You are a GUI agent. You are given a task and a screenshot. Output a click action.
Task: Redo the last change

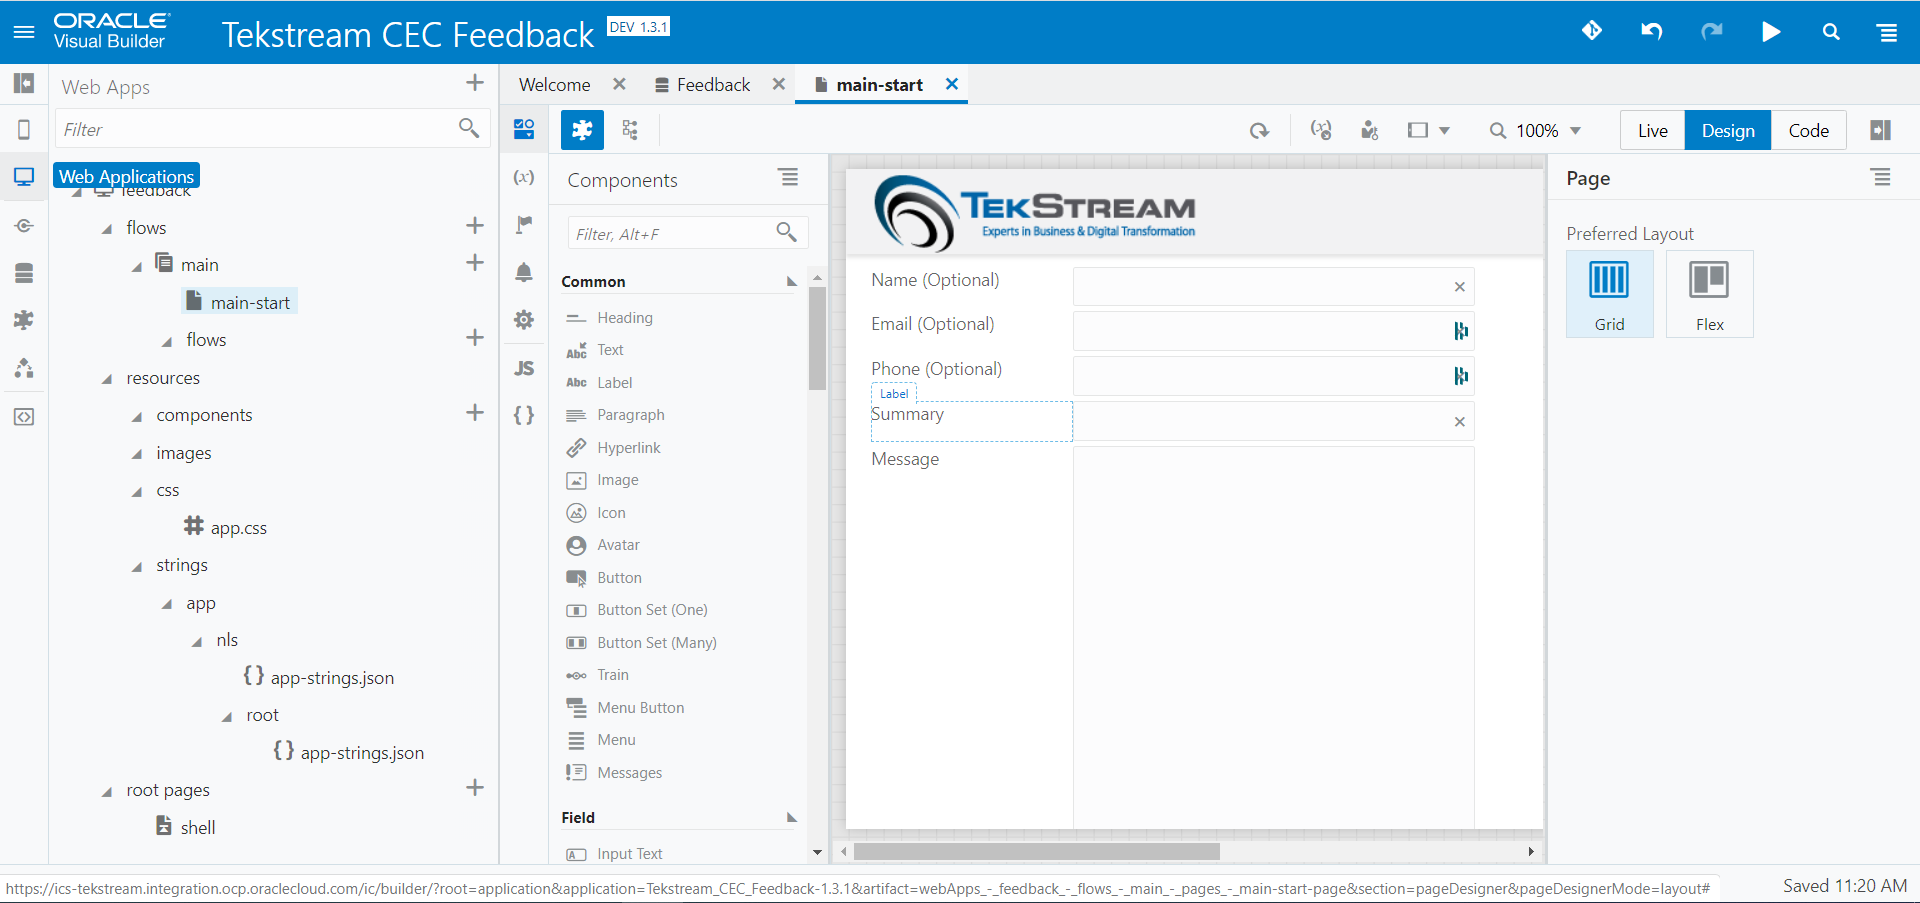1712,31
